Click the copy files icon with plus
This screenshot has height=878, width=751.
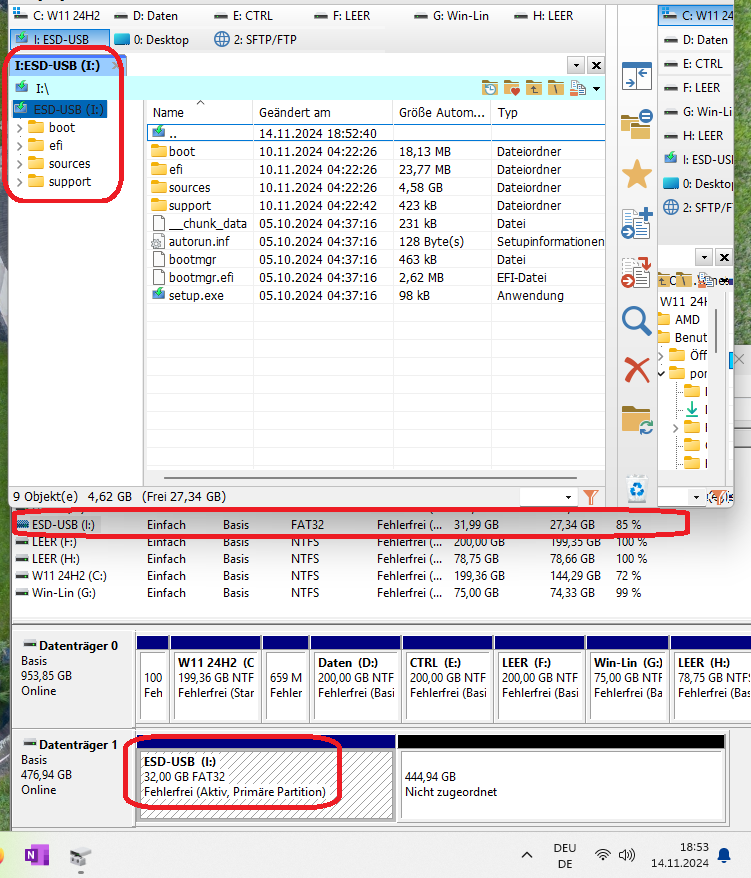point(637,223)
